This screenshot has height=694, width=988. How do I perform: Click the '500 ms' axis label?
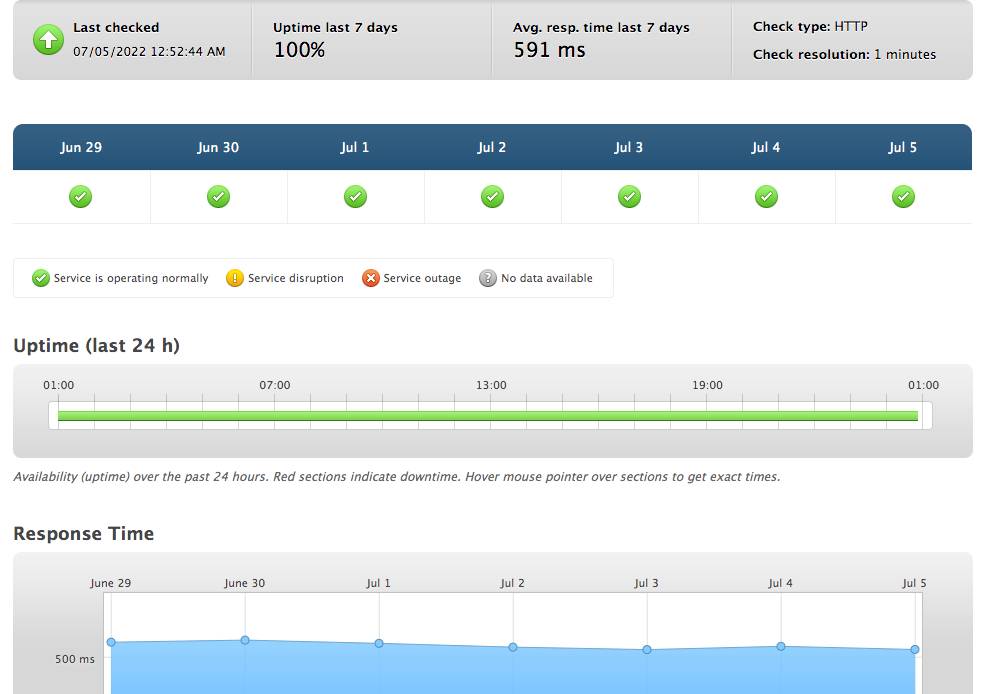pyautogui.click(x=74, y=659)
